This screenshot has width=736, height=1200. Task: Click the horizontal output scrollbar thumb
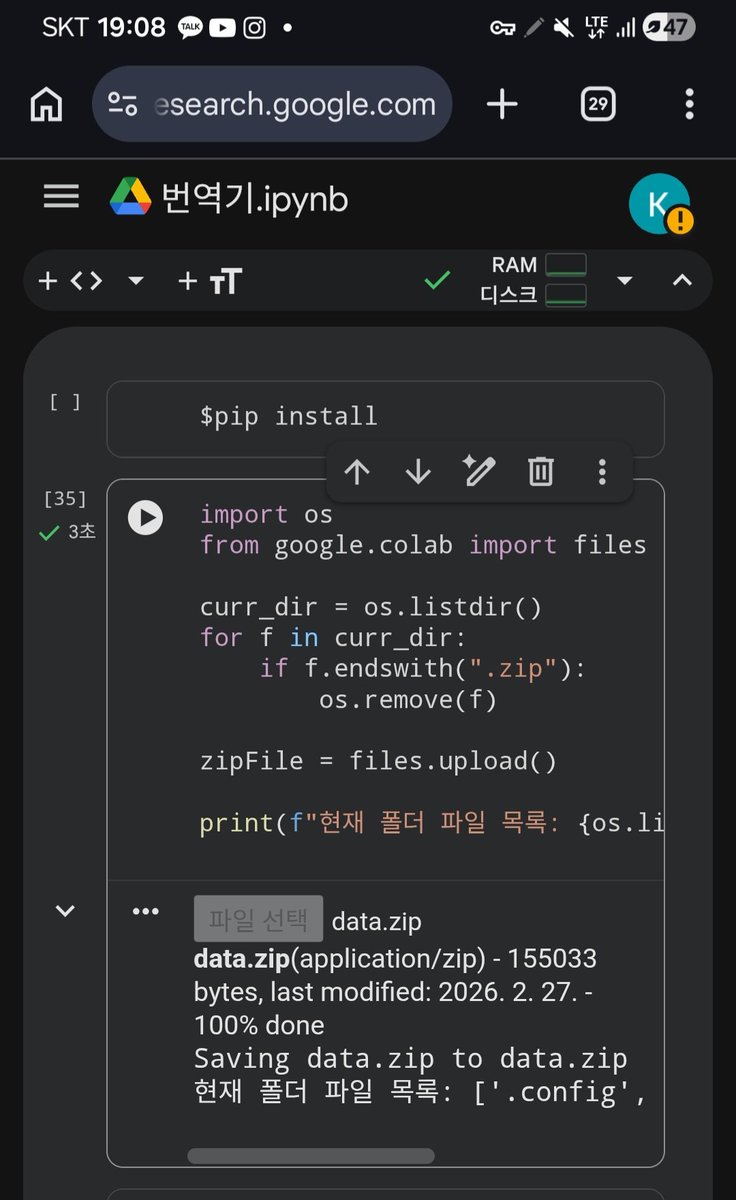pyautogui.click(x=311, y=1156)
